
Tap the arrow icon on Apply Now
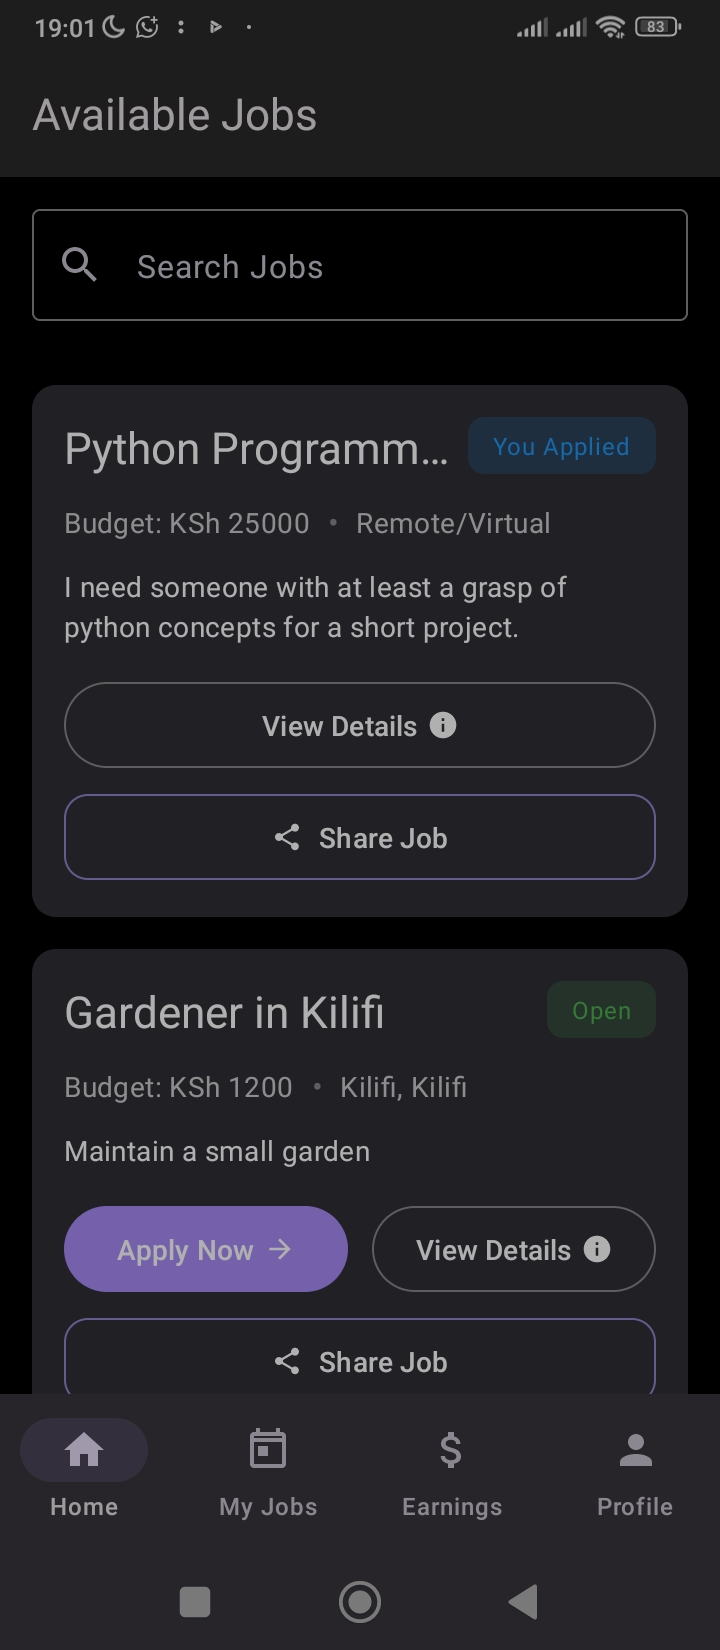pyautogui.click(x=280, y=1249)
